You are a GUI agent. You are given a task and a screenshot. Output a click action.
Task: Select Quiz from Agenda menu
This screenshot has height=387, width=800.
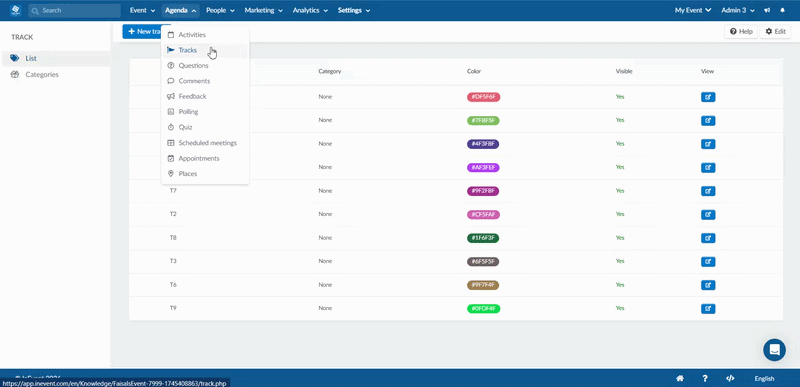tap(205, 127)
